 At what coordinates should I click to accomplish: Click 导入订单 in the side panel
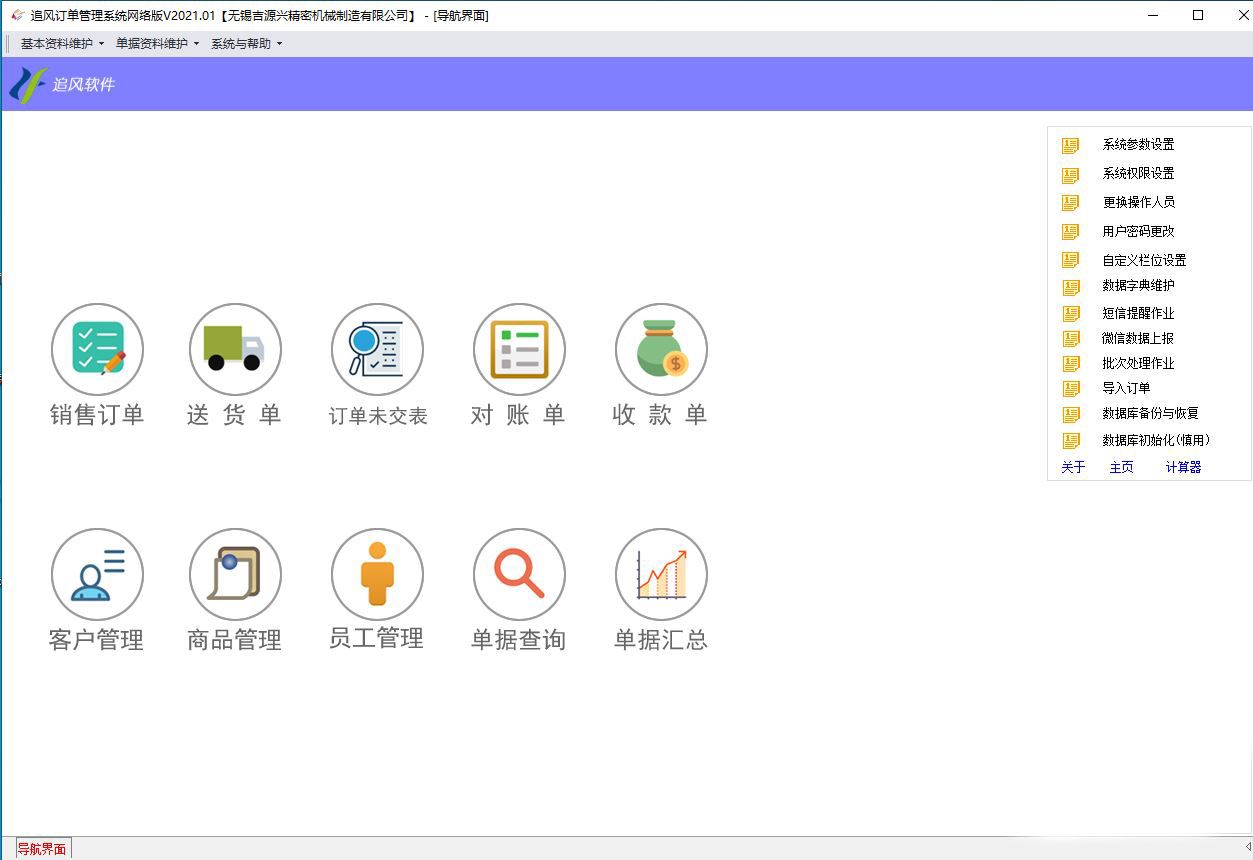tap(1126, 388)
